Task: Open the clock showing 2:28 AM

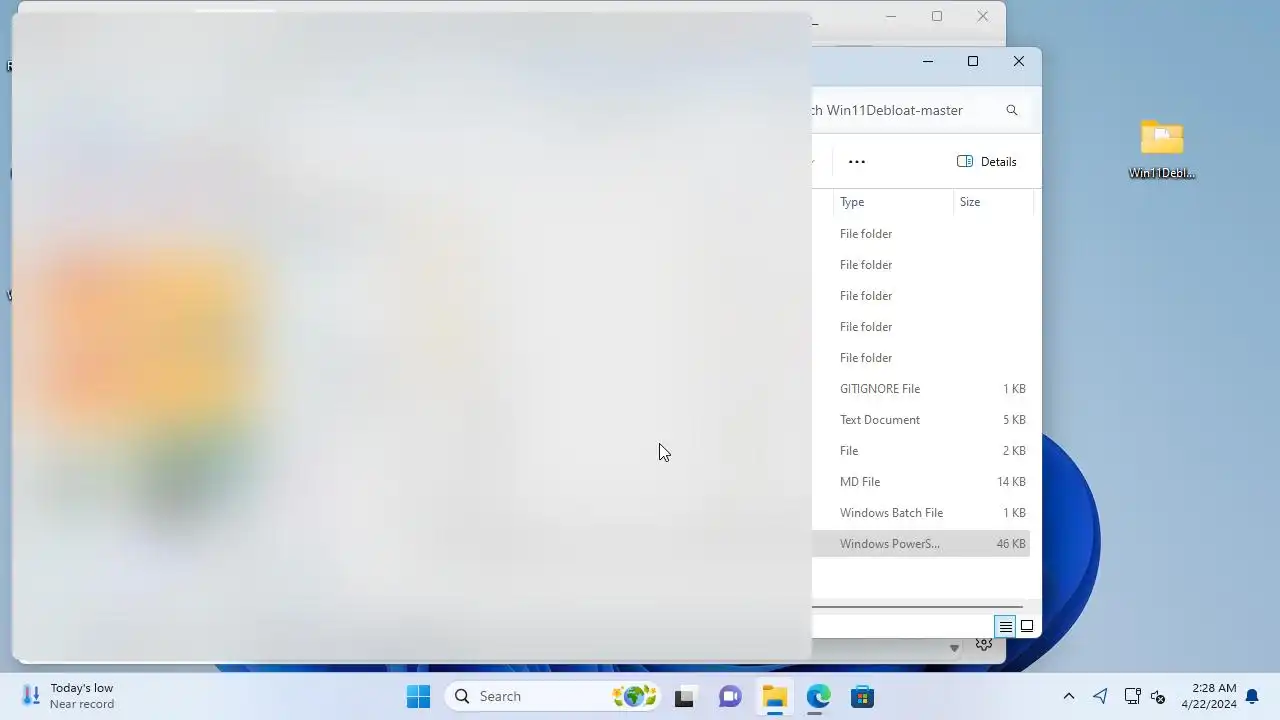Action: coord(1209,696)
